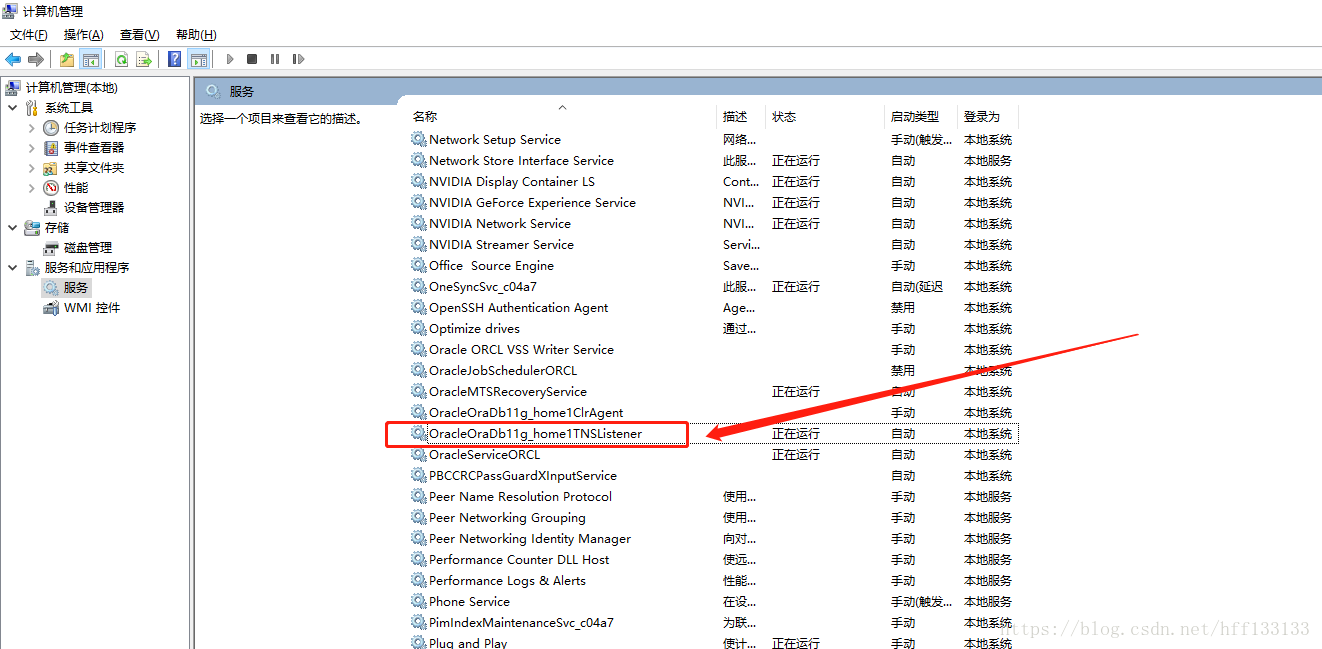Open help with the question mark icon
Screen dimensions: 1322x649
tap(175, 59)
